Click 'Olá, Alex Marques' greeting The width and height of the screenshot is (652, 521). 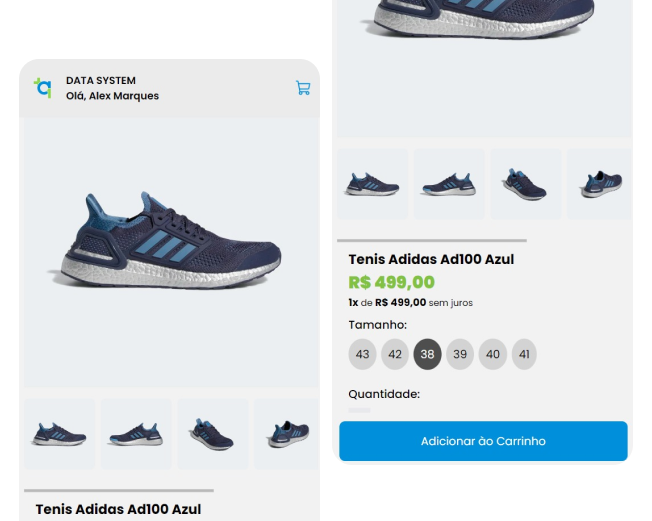[x=112, y=96]
